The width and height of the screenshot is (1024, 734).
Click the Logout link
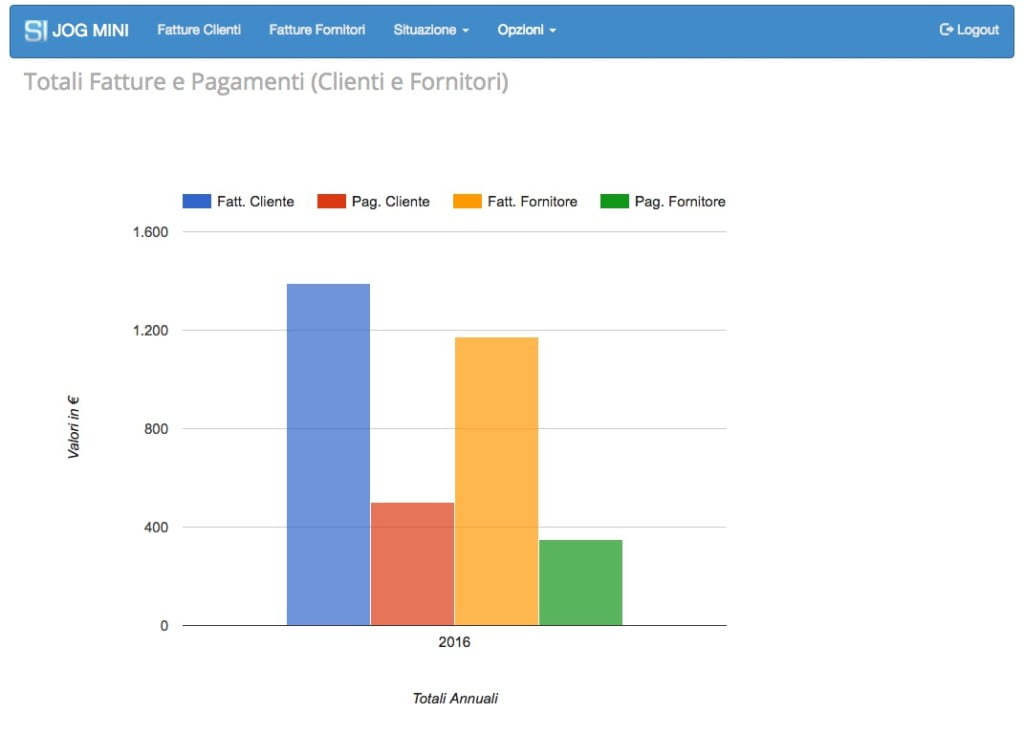click(x=969, y=29)
